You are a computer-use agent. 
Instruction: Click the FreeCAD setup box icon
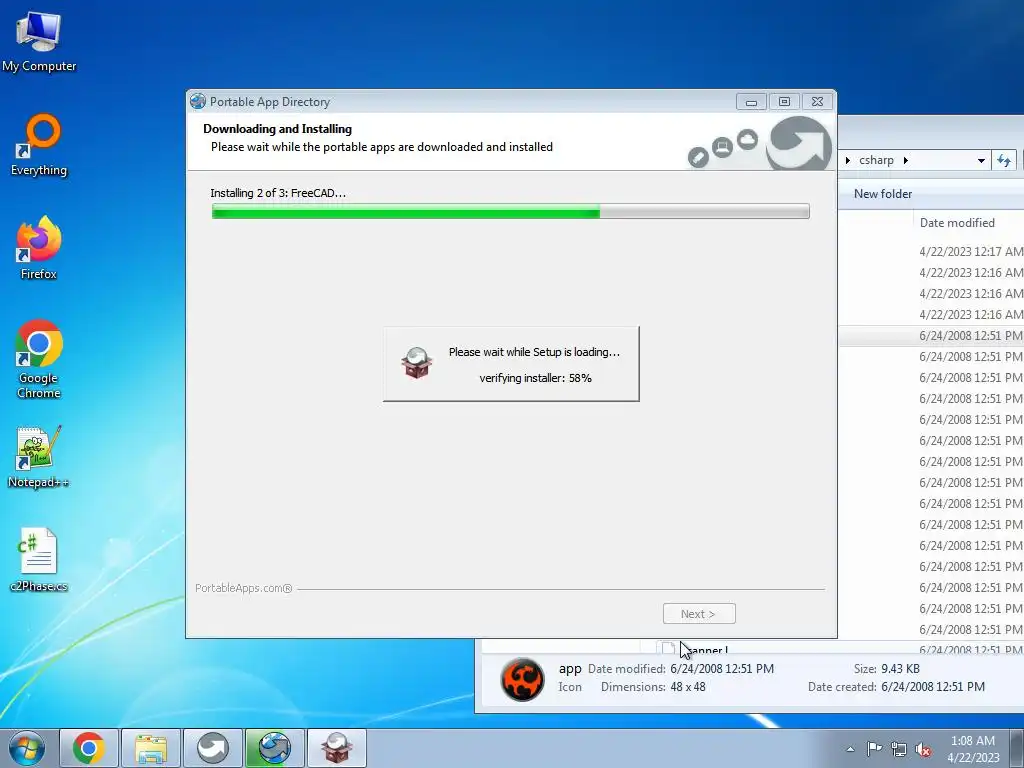[417, 363]
